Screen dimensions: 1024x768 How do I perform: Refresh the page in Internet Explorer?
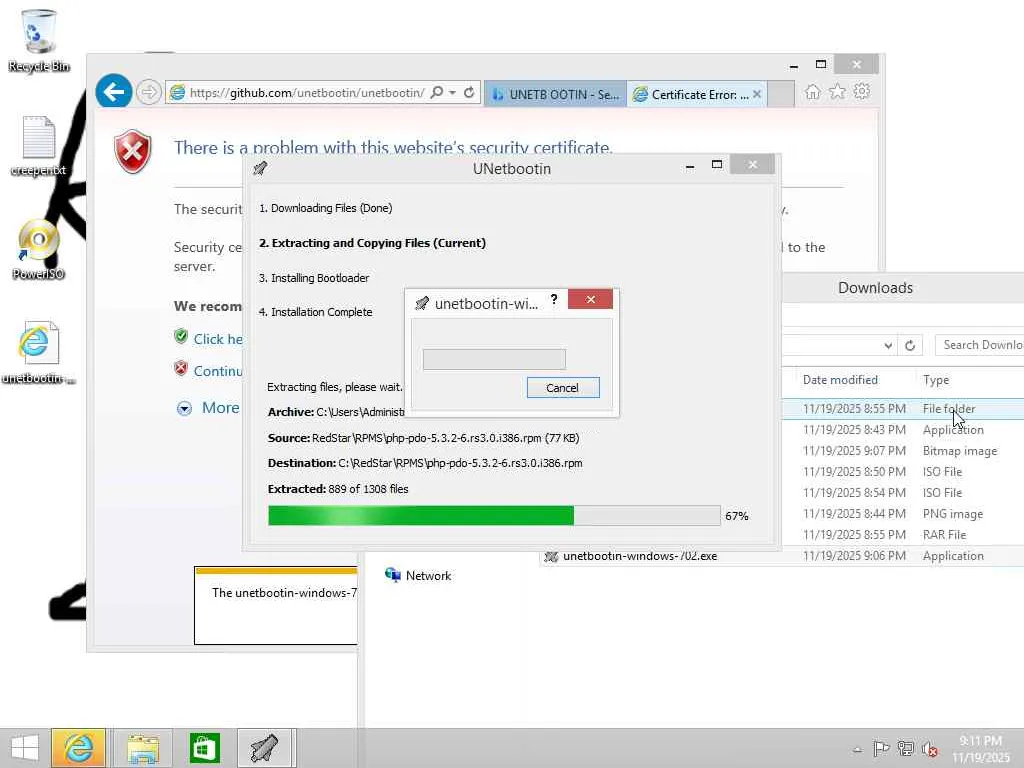469,93
